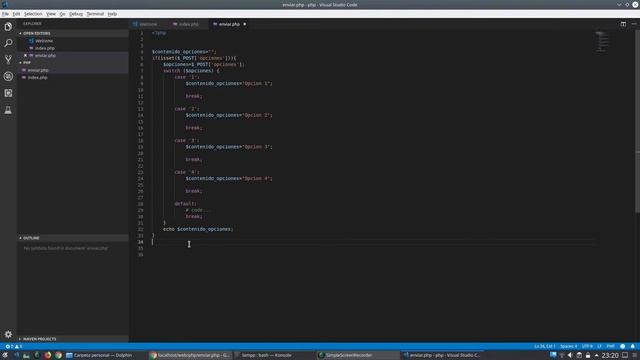
Task: Select index.php in Open Editors list
Action: click(x=73, y=48)
